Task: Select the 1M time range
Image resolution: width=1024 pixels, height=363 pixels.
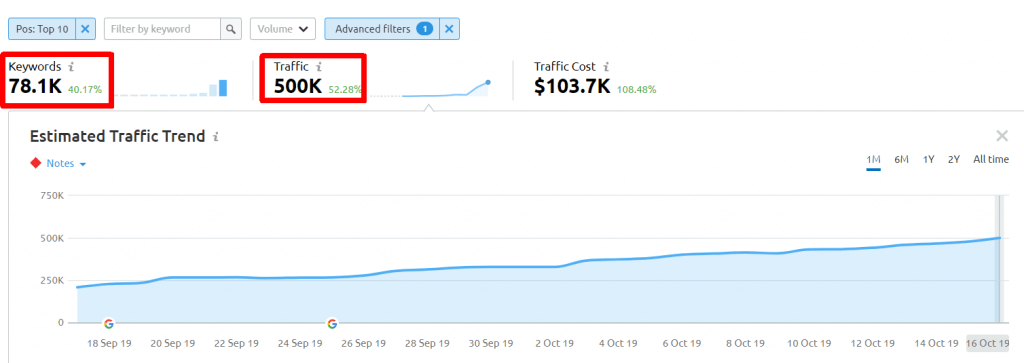Action: coord(874,160)
